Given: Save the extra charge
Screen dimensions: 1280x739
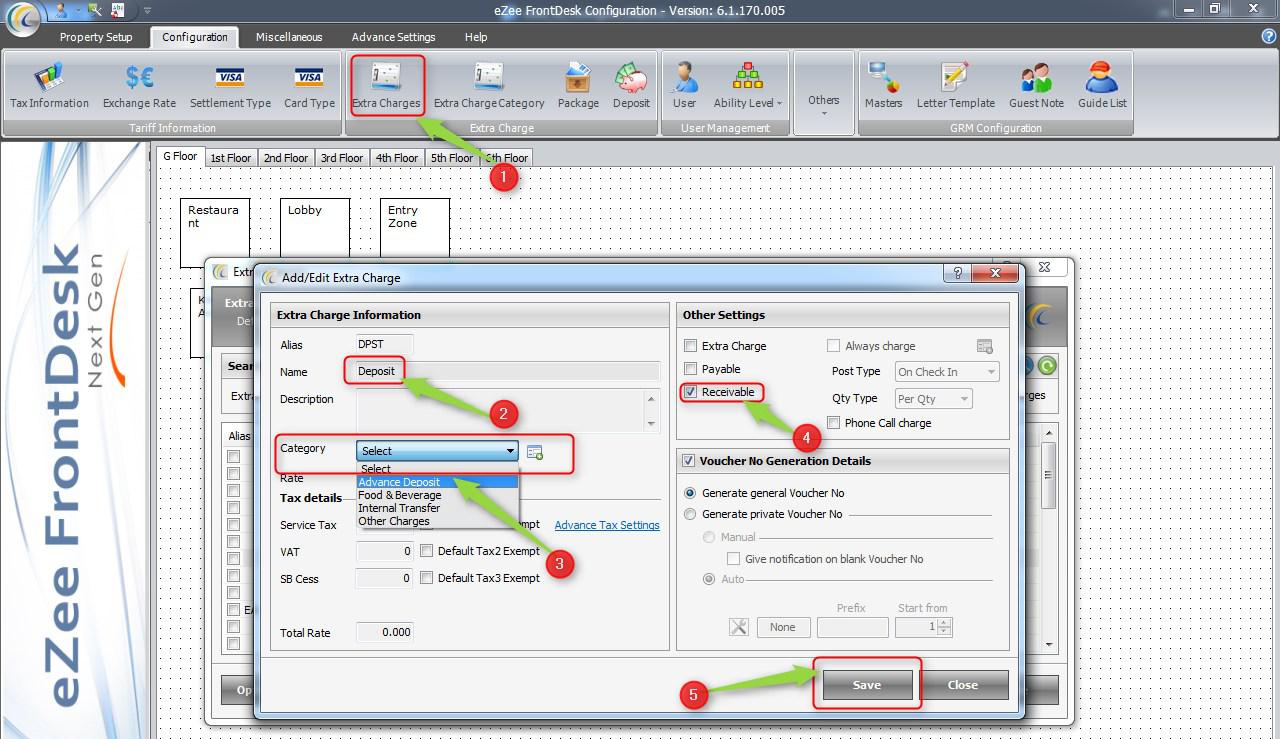Looking at the screenshot, I should (x=867, y=685).
